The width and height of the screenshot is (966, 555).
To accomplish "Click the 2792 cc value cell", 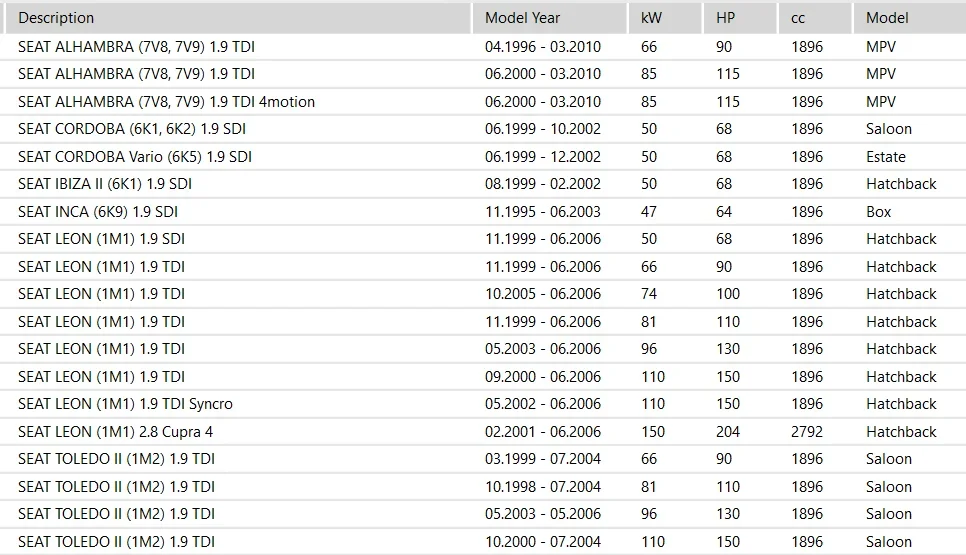I will pyautogui.click(x=806, y=432).
